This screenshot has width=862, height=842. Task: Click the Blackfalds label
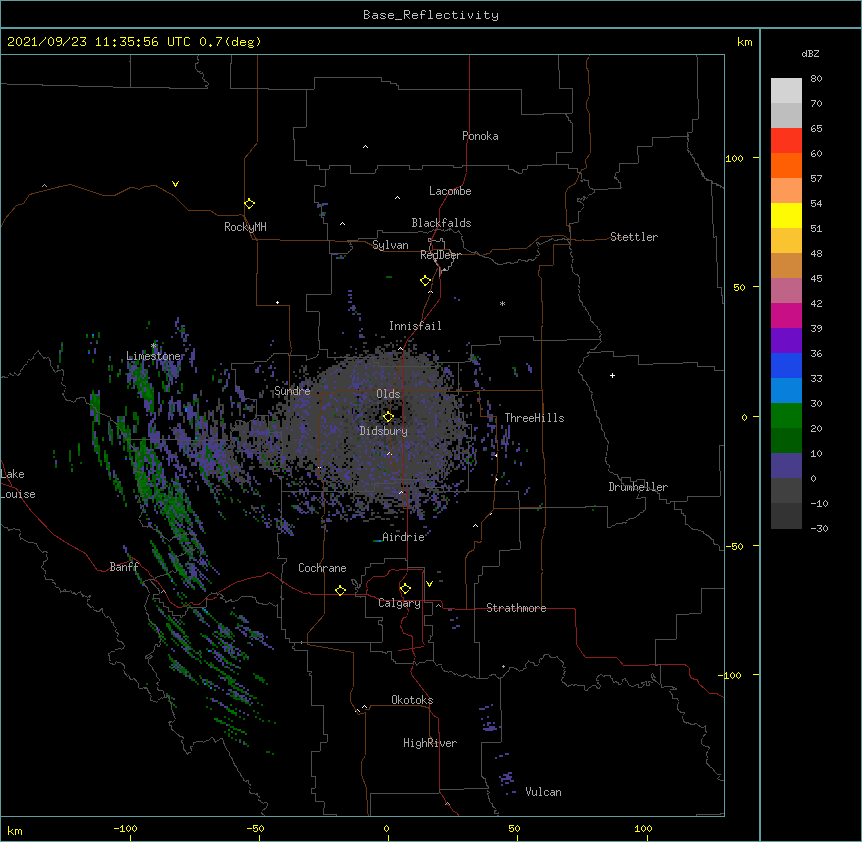tap(441, 223)
